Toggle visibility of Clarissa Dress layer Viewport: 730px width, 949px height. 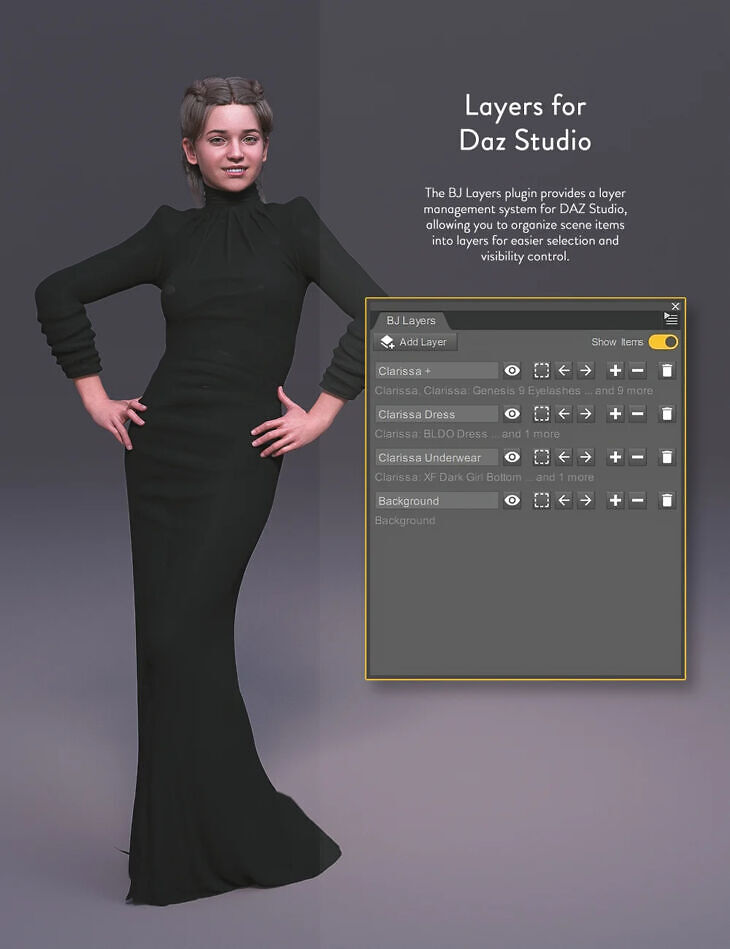[x=512, y=414]
